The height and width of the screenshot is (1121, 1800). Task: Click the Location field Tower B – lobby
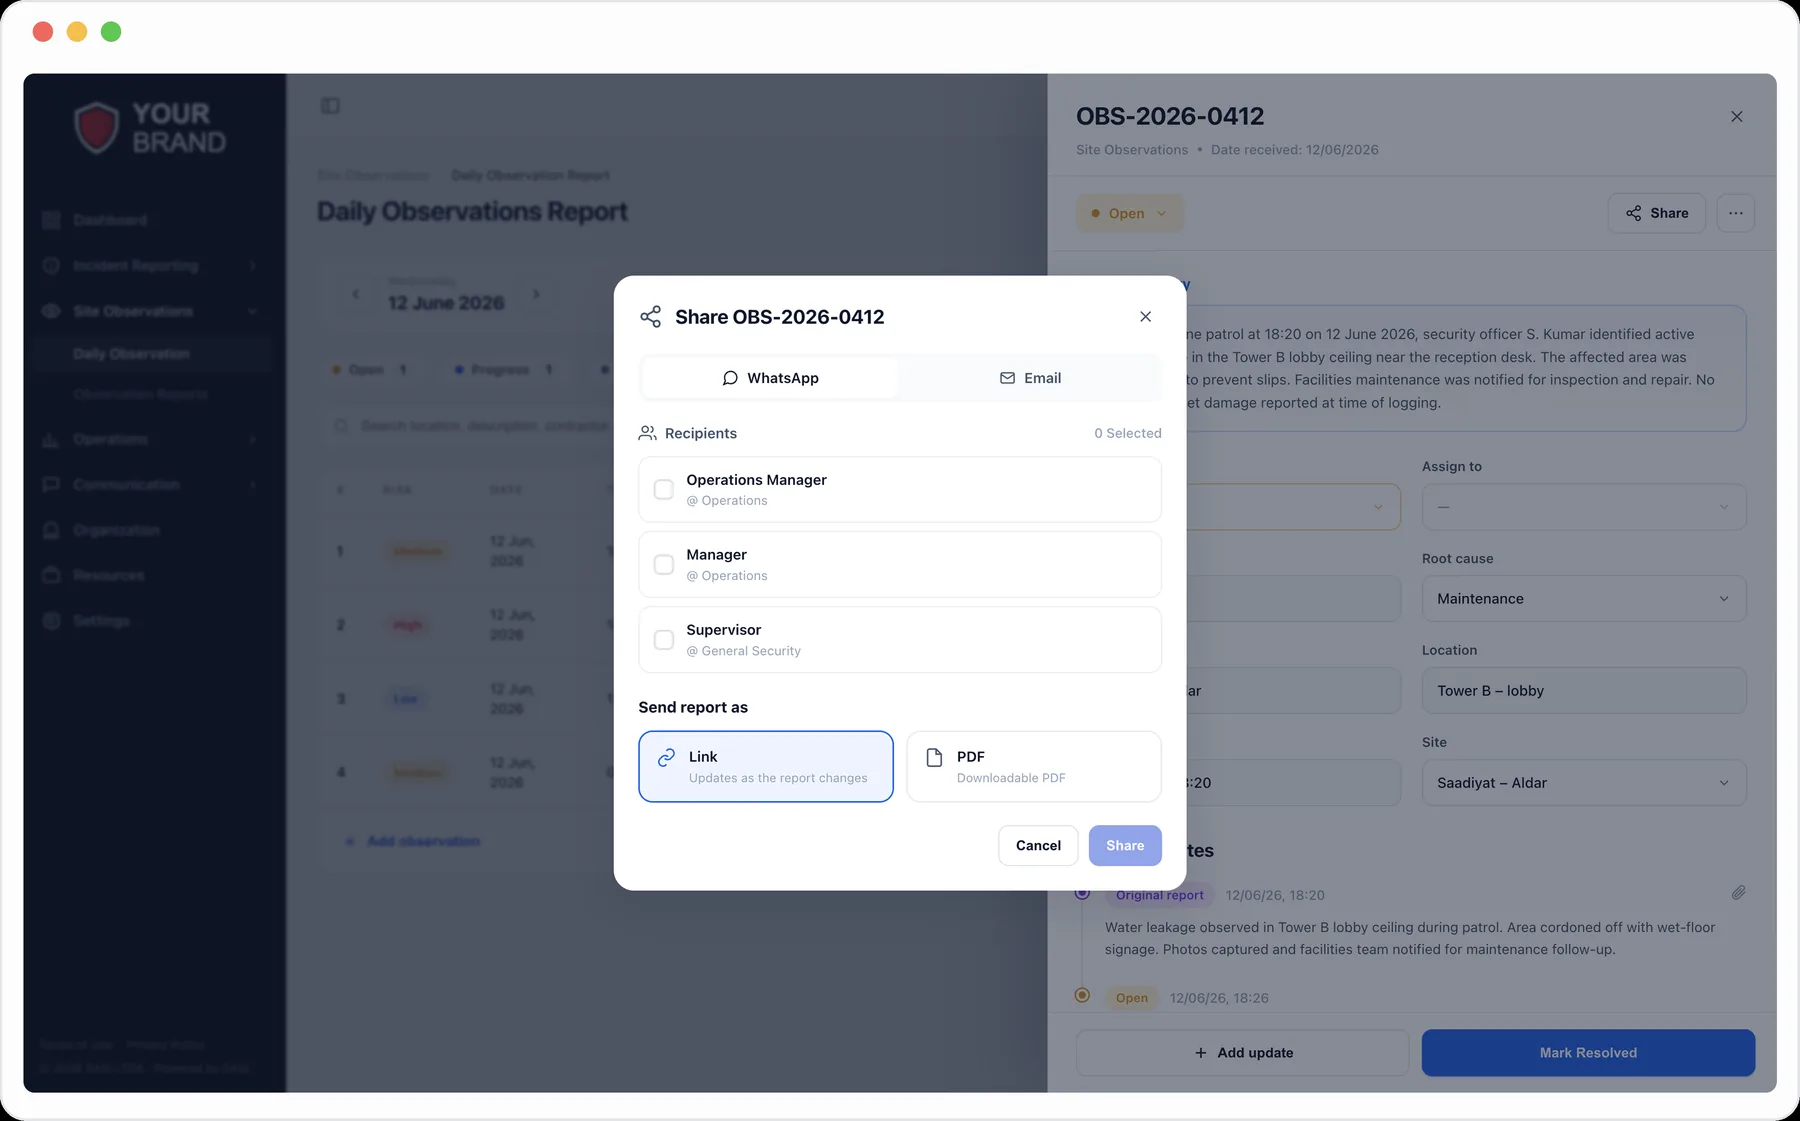tap(1584, 691)
